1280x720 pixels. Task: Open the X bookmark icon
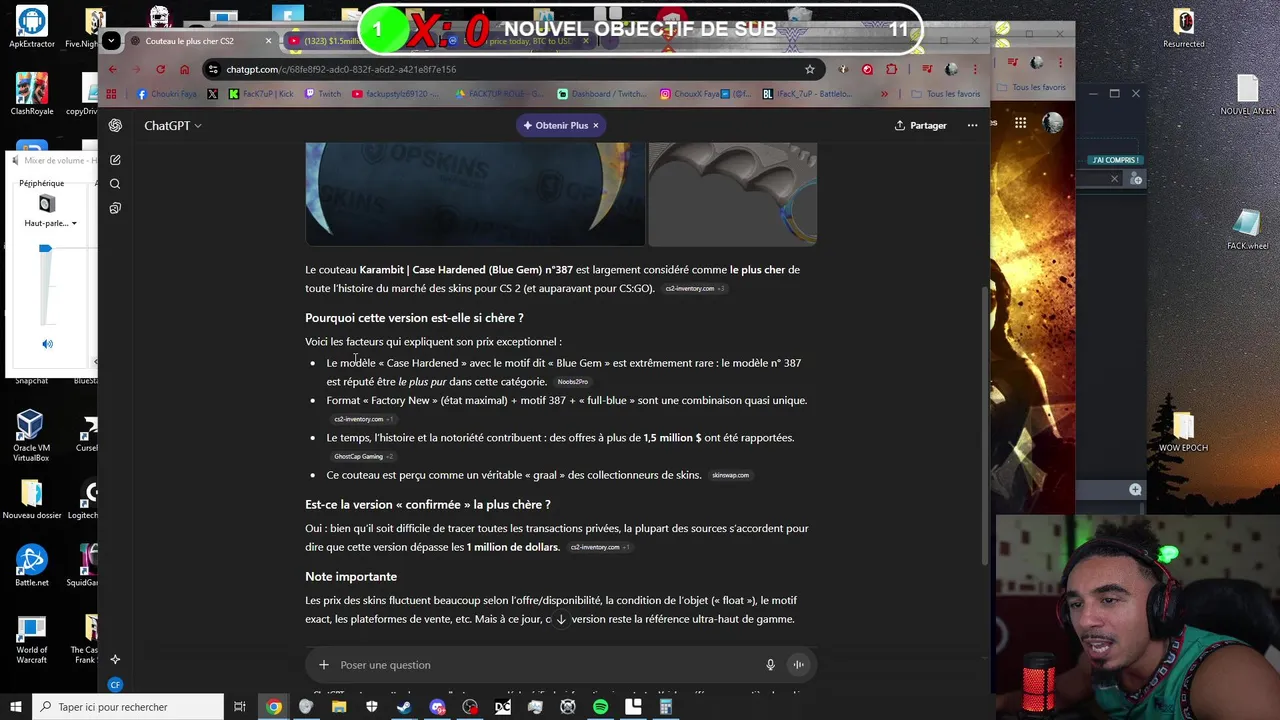(x=212, y=94)
